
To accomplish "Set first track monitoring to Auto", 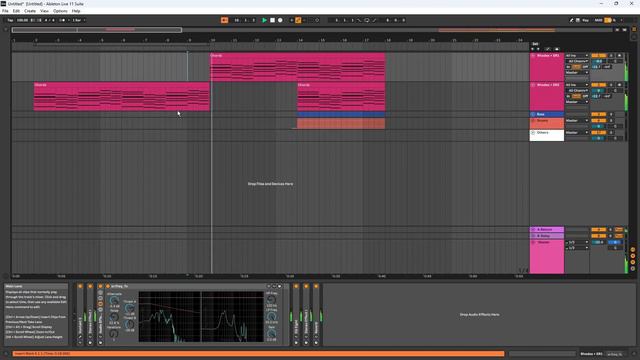I will pos(576,67).
